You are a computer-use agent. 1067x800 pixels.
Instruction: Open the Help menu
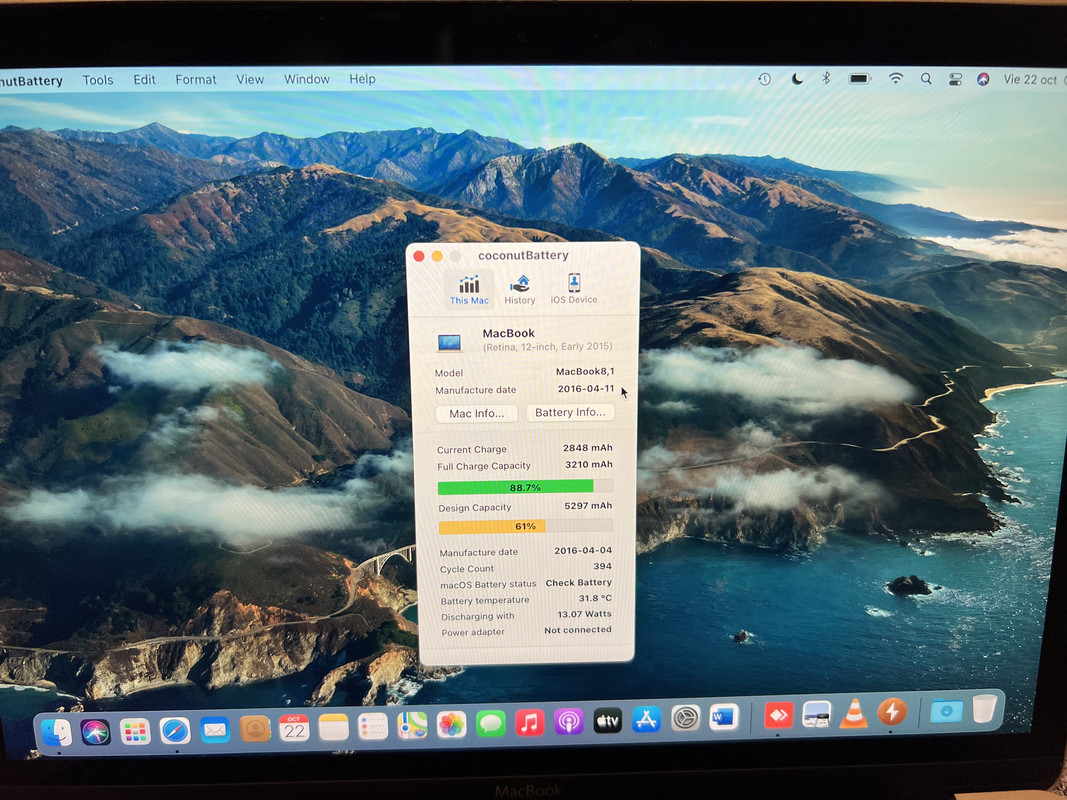click(363, 79)
